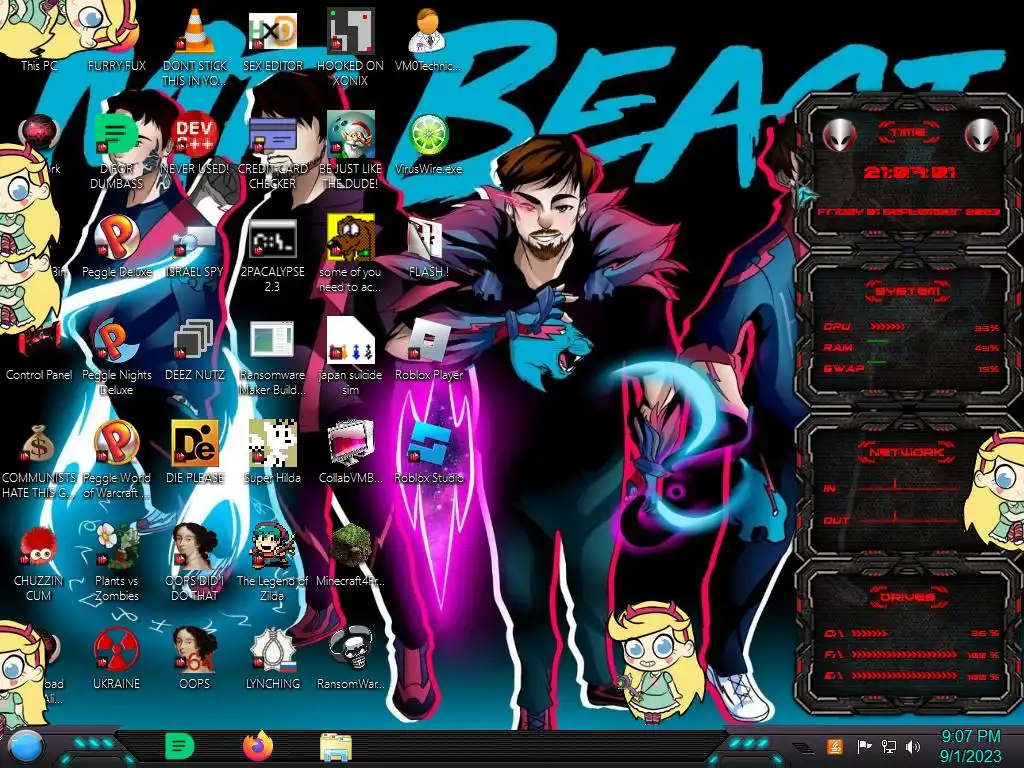This screenshot has height=768, width=1024.
Task: Click the NETWORK gadget header
Action: pyautogui.click(x=908, y=452)
